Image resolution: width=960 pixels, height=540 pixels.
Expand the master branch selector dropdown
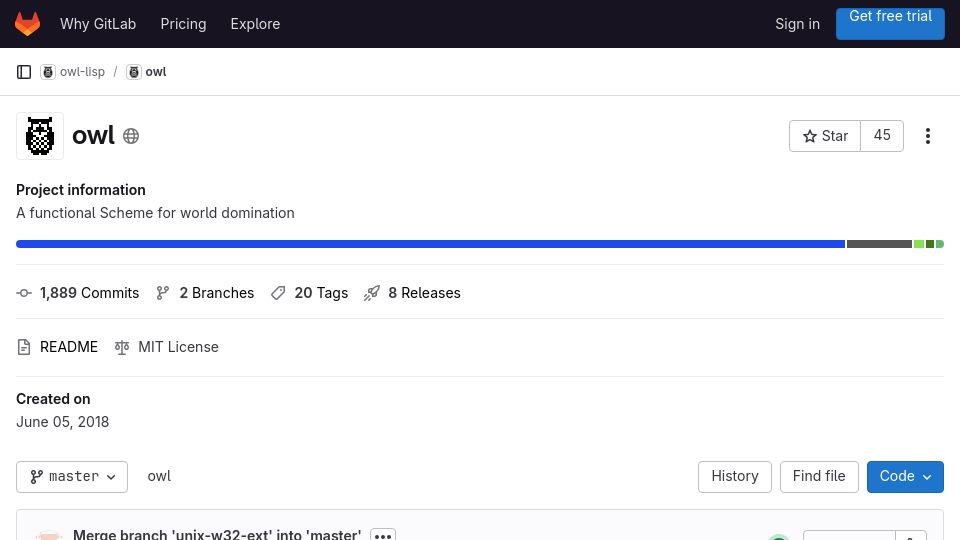click(x=72, y=477)
